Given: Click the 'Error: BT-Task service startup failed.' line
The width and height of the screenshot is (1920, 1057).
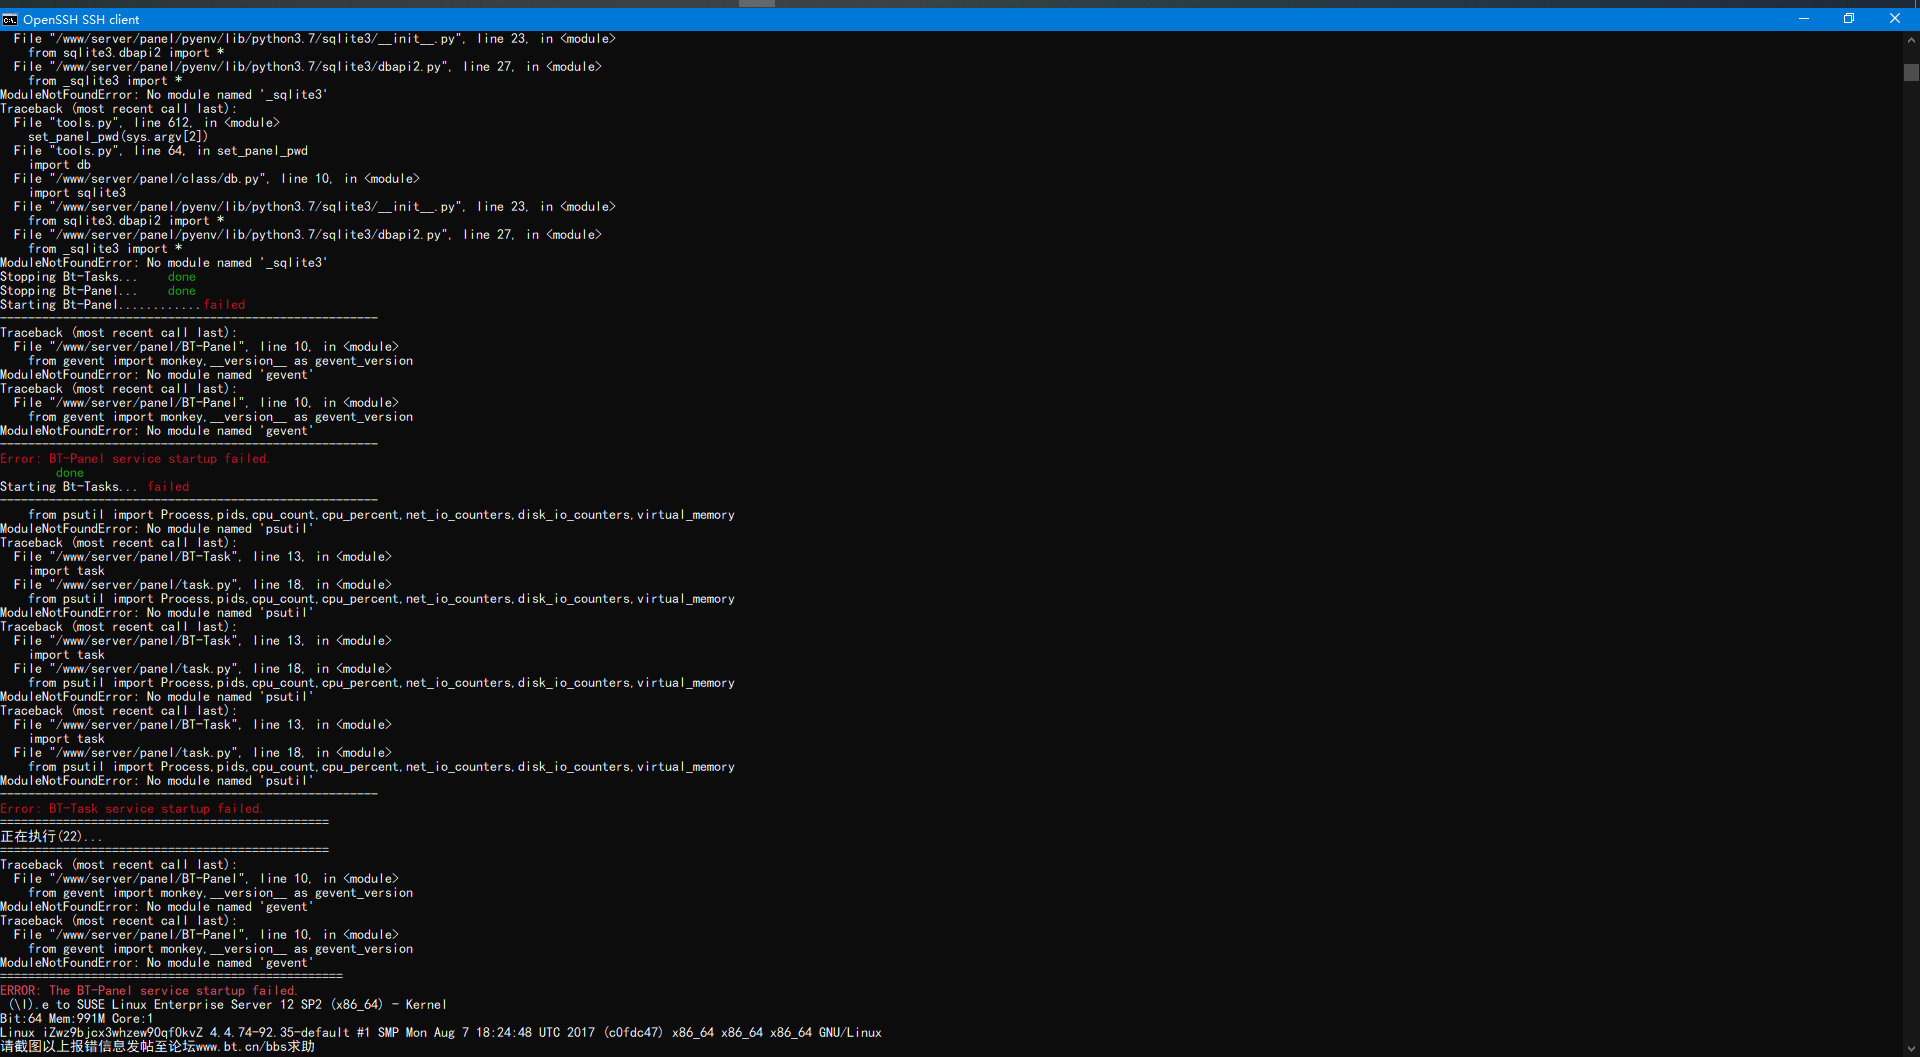Looking at the screenshot, I should point(131,809).
